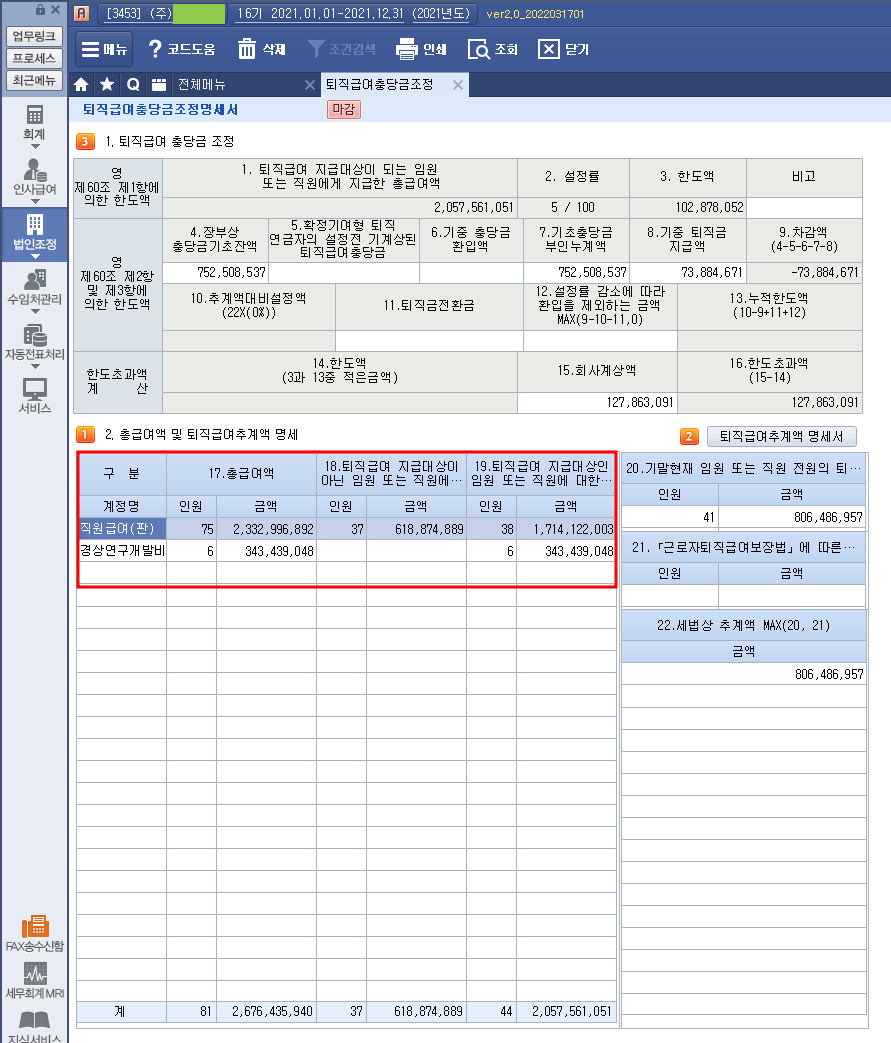The width and height of the screenshot is (891, 1043).
Task: Expand arrow below 자동전표처리
Action: 35,367
